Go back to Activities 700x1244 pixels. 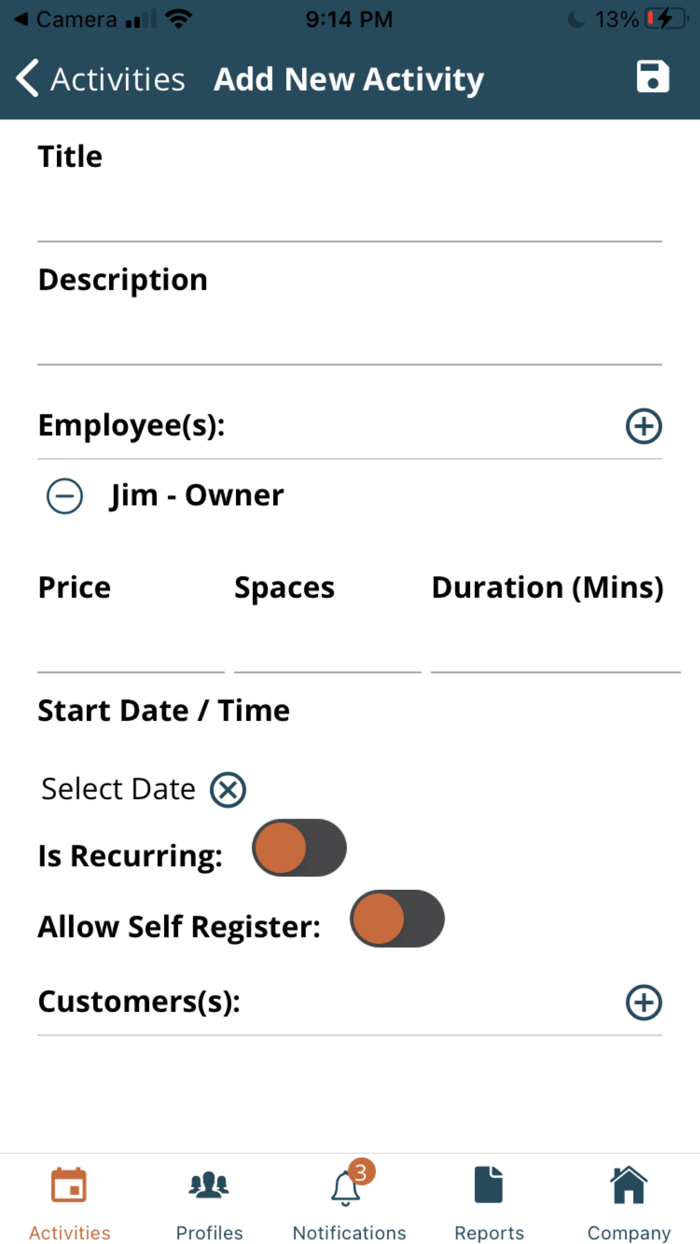pyautogui.click(x=101, y=79)
